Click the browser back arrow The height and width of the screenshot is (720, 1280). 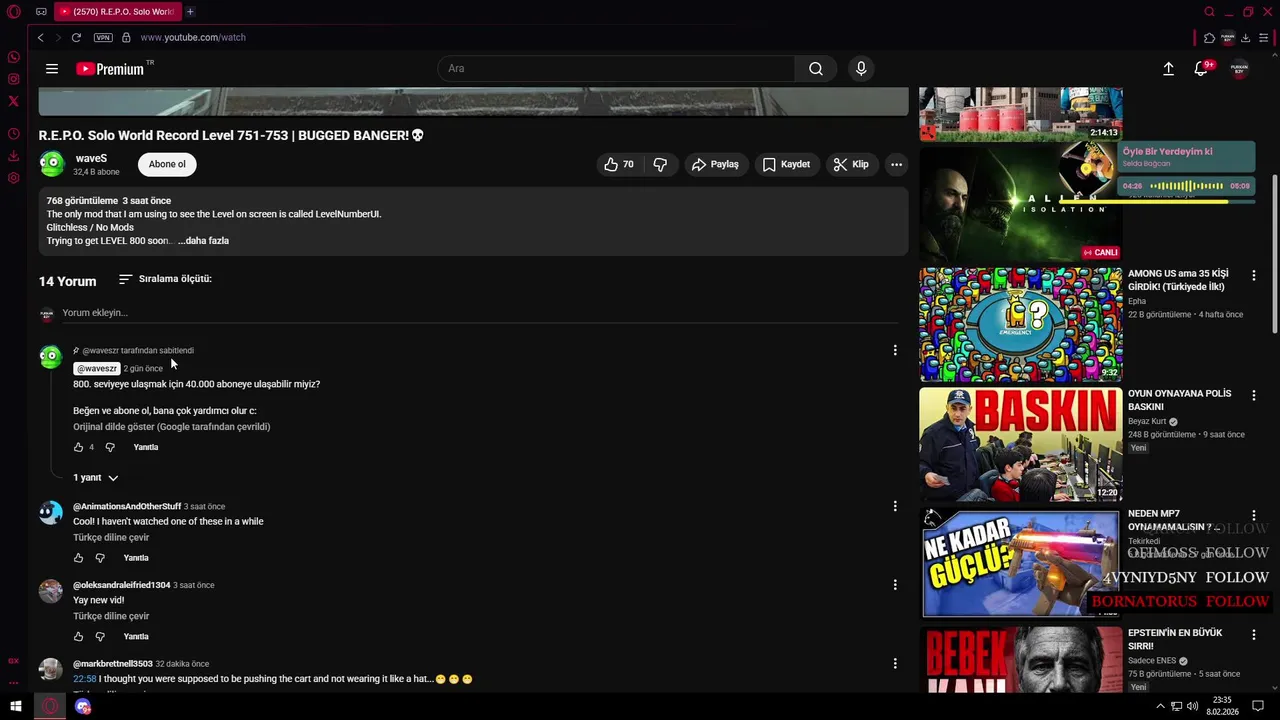pos(40,37)
